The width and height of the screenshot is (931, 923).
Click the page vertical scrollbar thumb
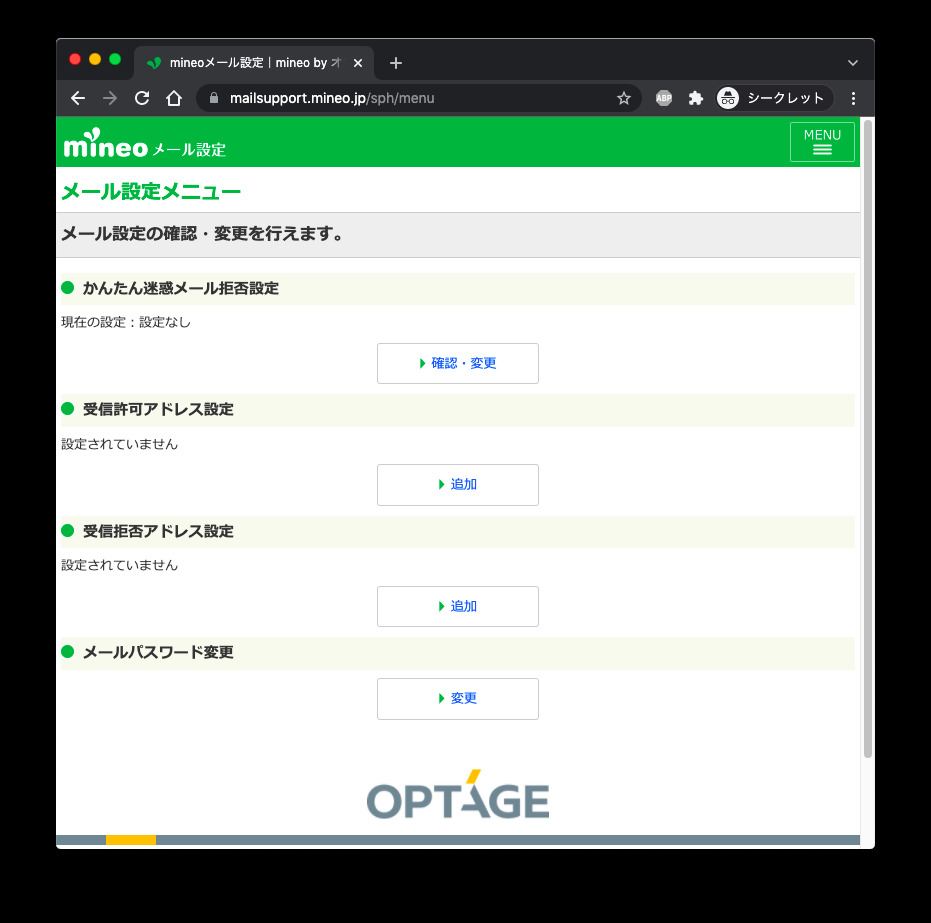pos(867,439)
